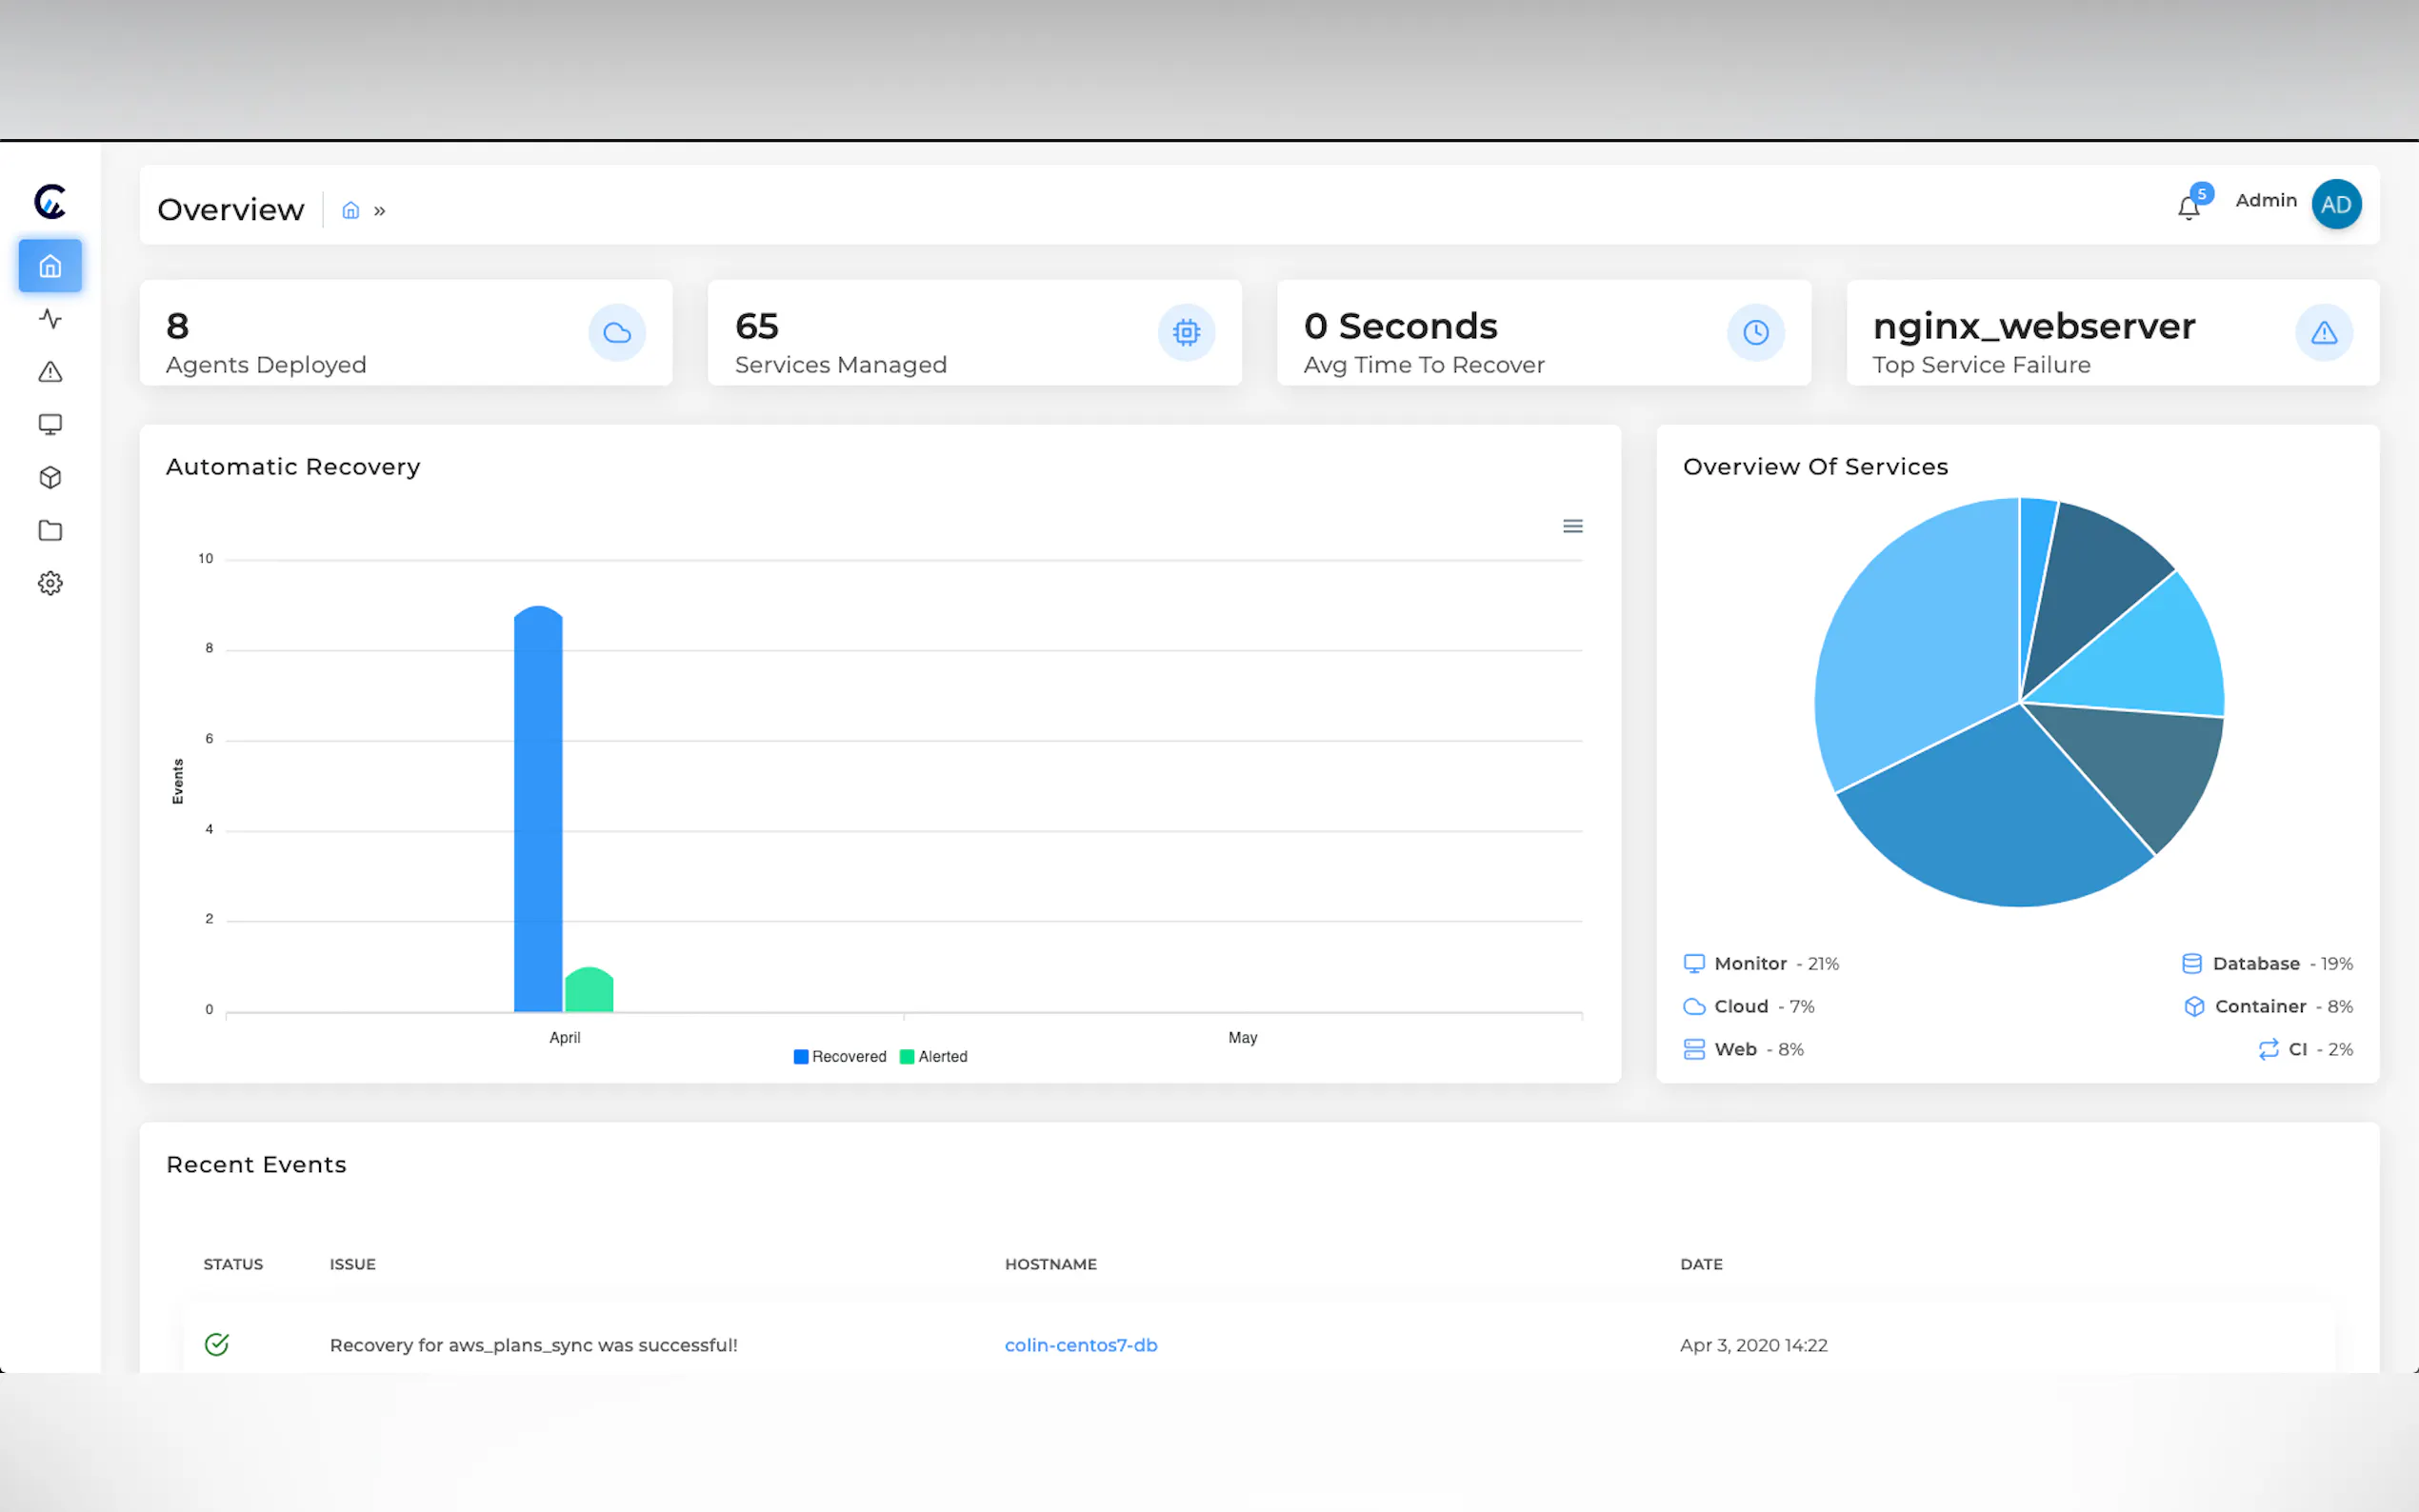Screen dimensions: 2419x1512
Task: Click the 'Monitor - 21%' legend text
Action: point(1777,964)
